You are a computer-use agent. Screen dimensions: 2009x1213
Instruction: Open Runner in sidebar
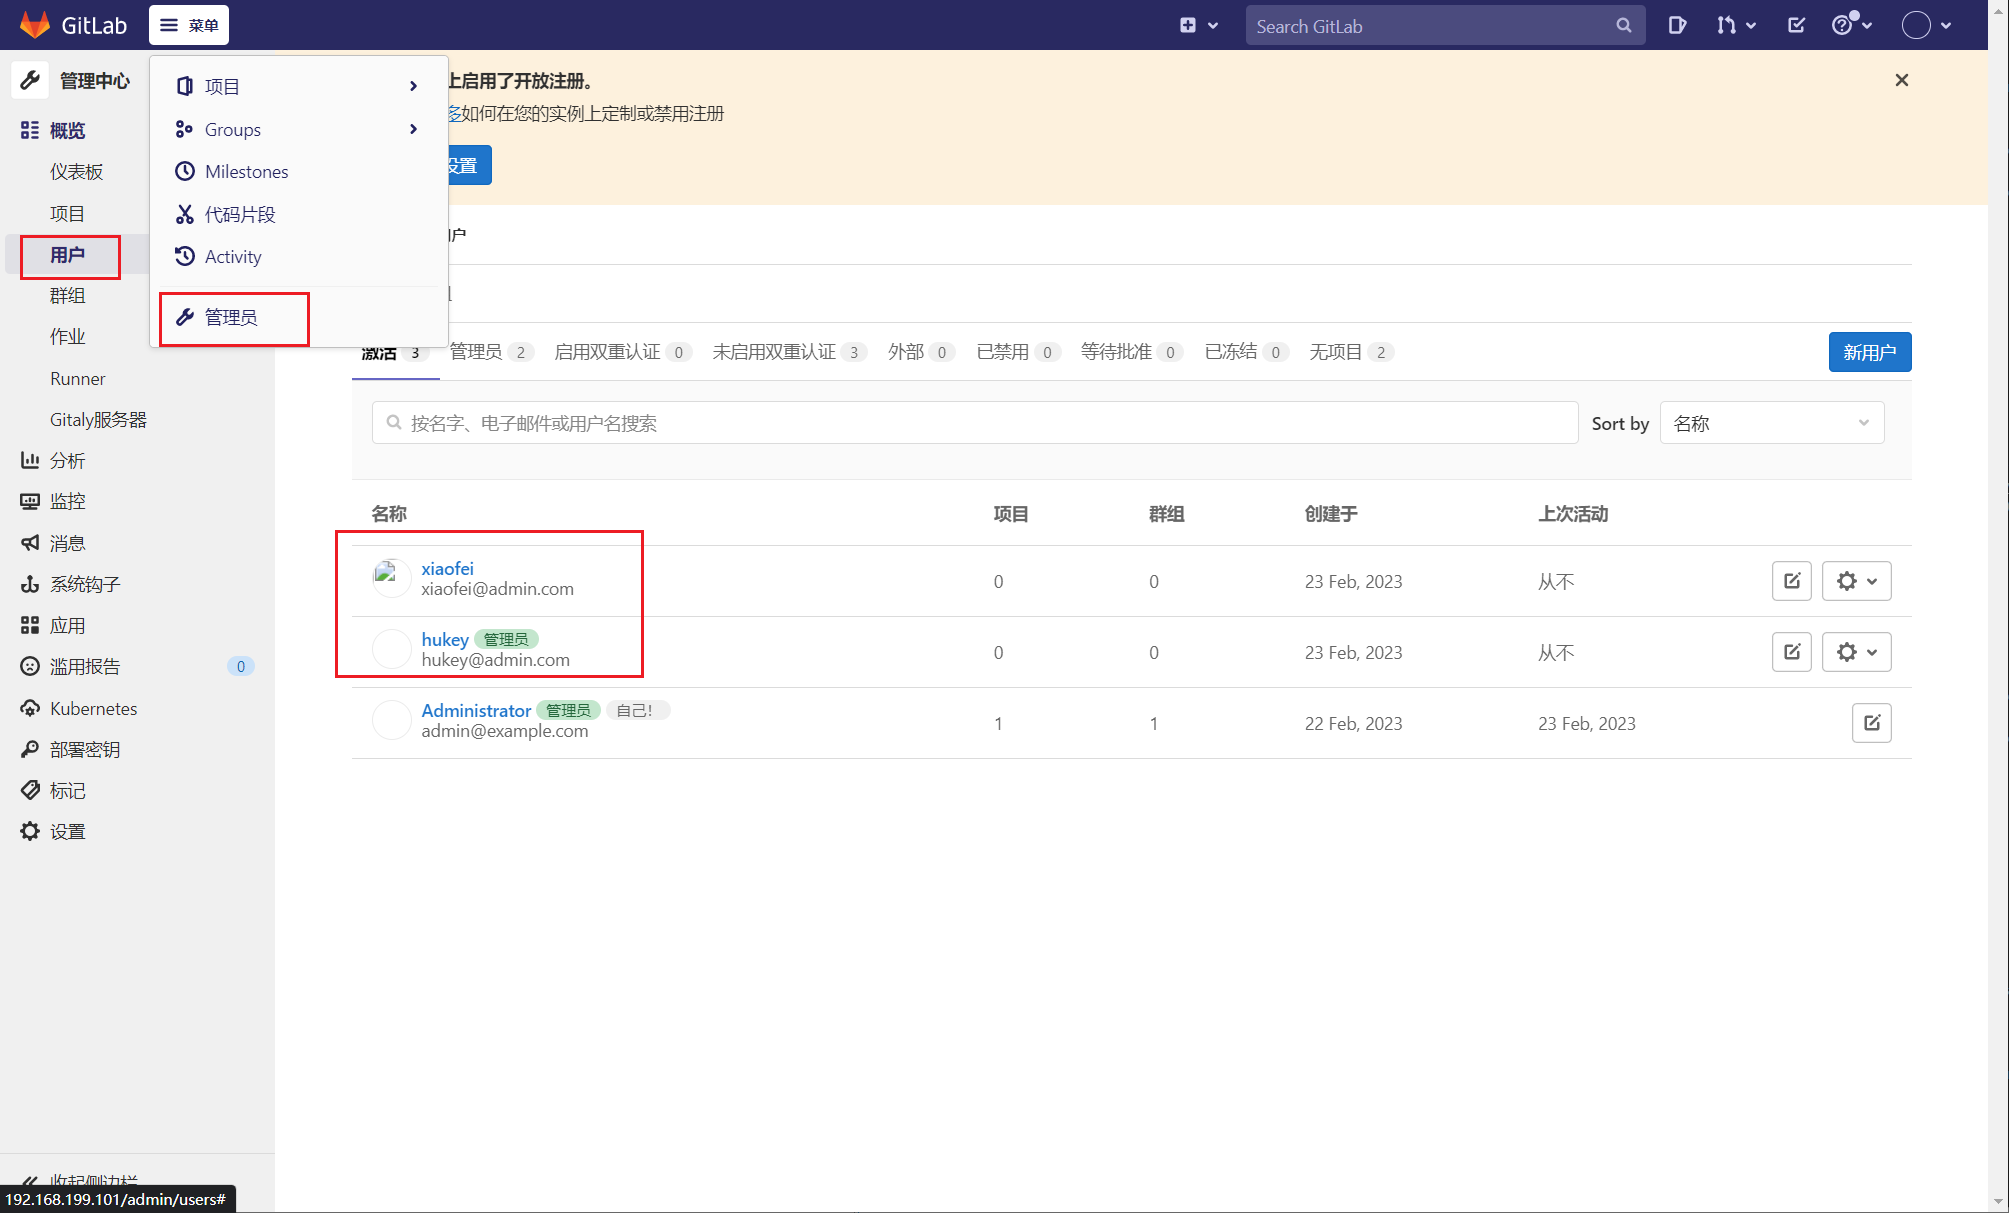(x=77, y=379)
